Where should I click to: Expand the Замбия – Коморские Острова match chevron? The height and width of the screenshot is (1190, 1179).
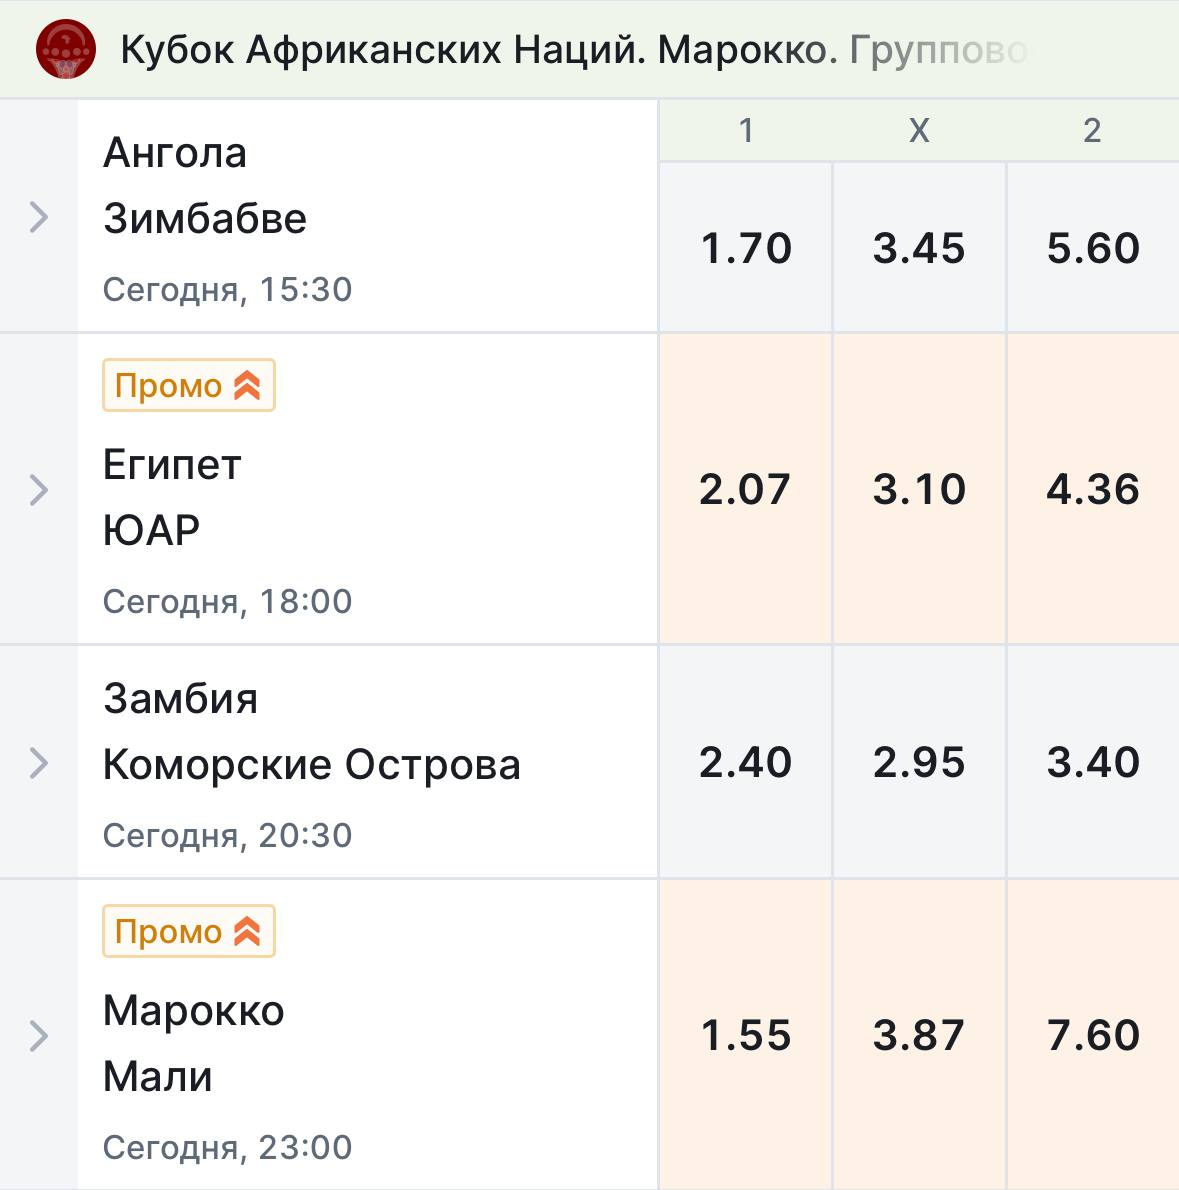39,763
